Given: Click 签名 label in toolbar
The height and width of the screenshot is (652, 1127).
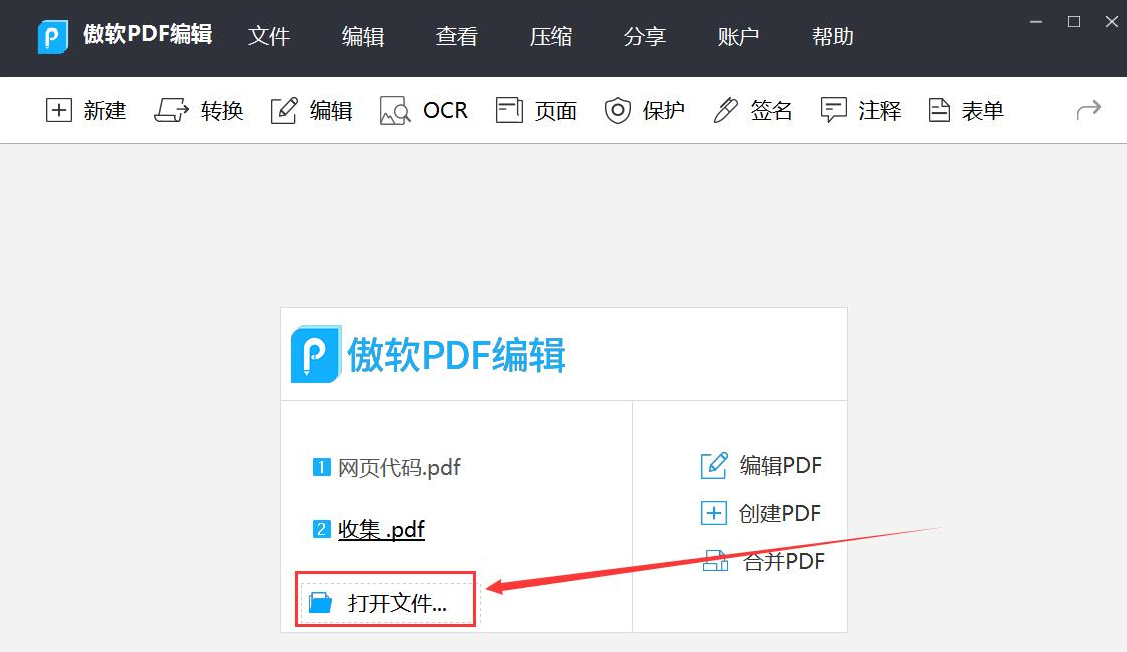Looking at the screenshot, I should click(771, 111).
